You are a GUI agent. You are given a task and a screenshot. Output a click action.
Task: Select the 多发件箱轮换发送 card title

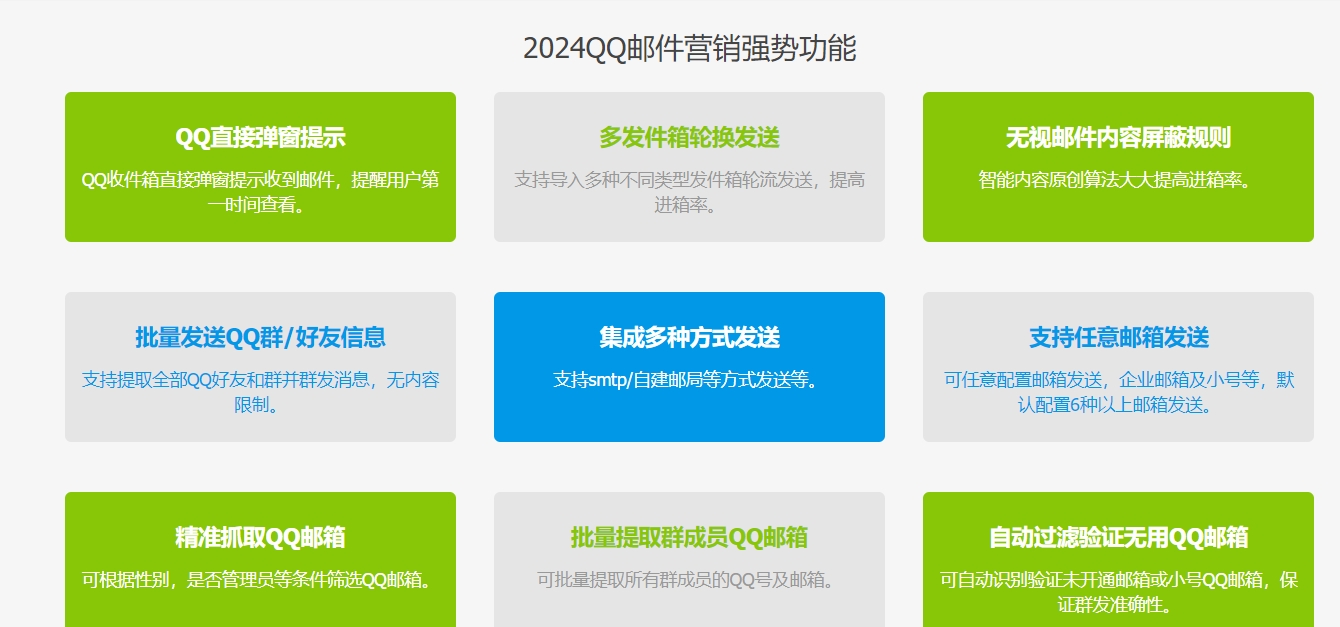(689, 137)
